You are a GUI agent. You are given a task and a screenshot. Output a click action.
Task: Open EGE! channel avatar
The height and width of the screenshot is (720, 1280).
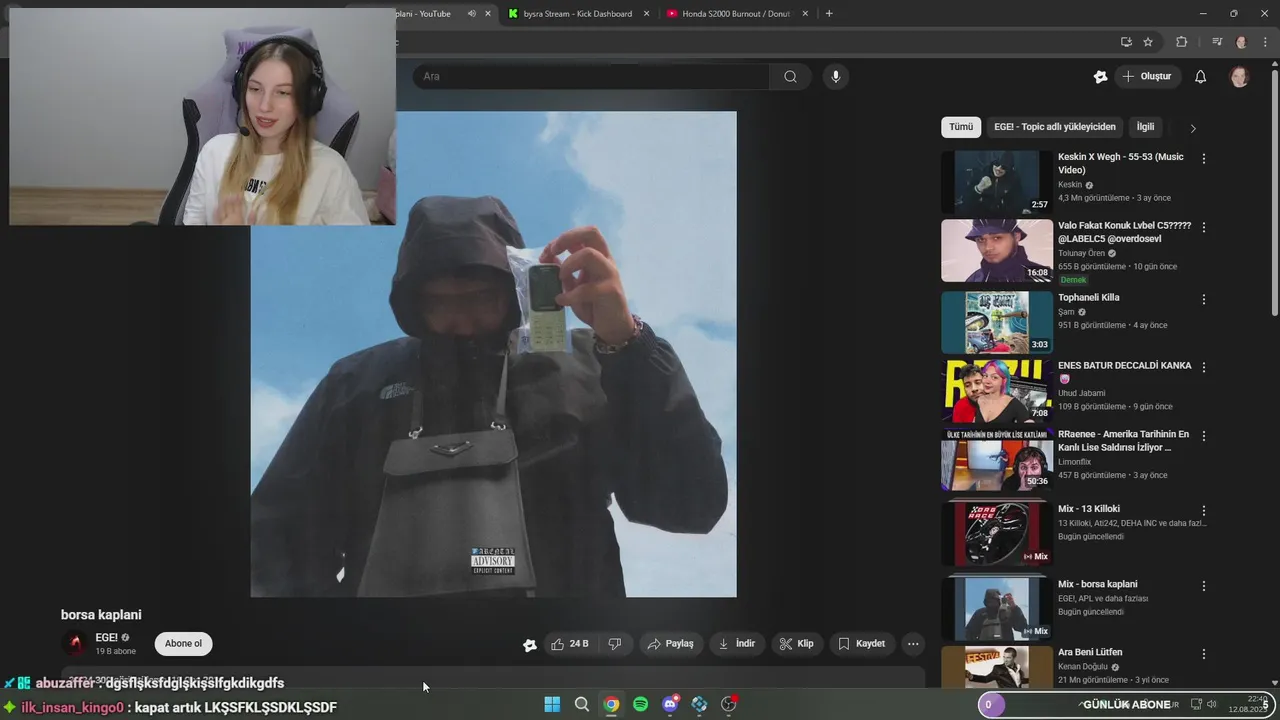click(75, 643)
